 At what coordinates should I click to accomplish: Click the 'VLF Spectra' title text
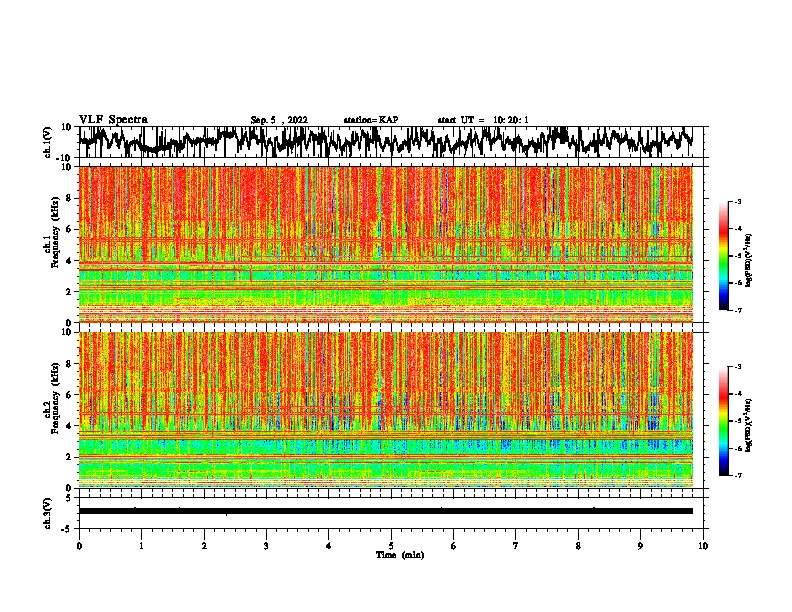[113, 120]
